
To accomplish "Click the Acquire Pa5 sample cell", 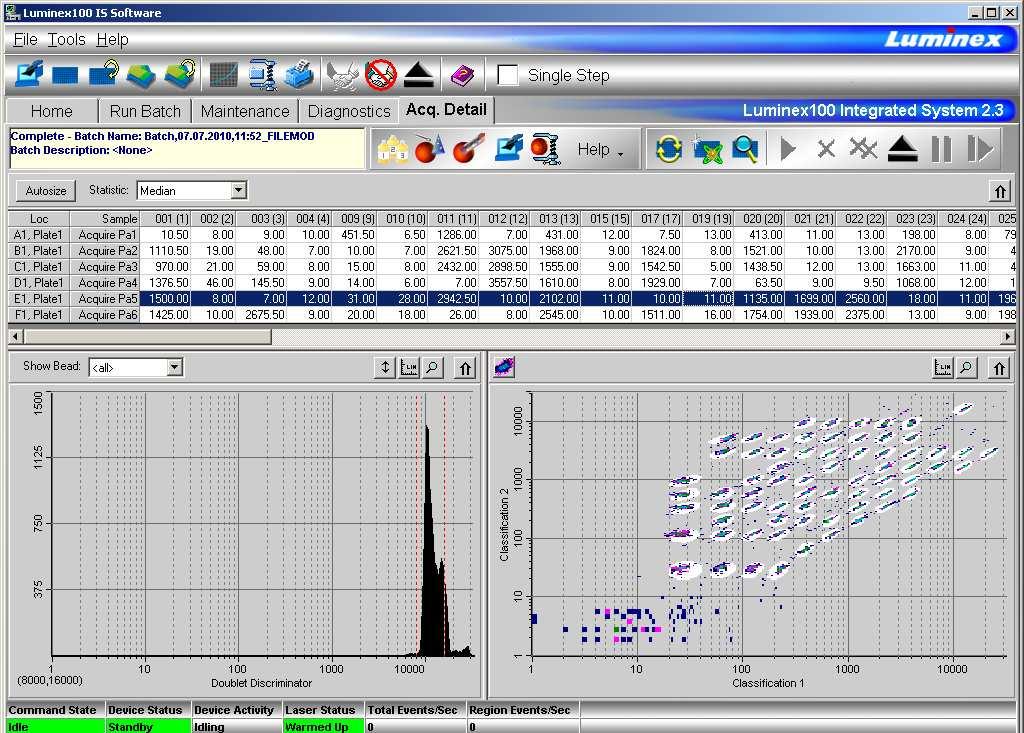I will 104,299.
